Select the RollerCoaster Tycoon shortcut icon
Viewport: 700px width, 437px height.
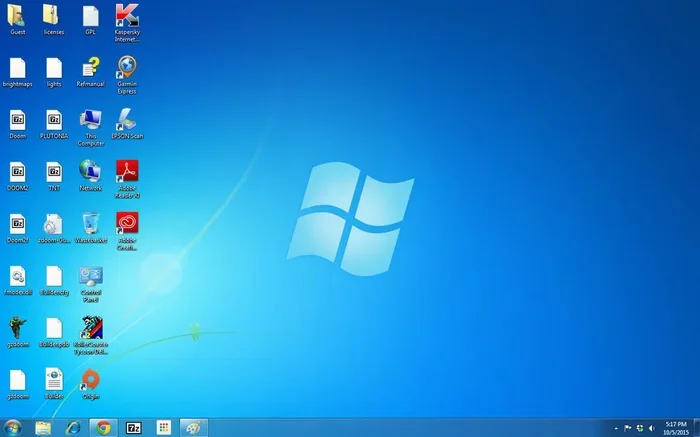pos(92,328)
